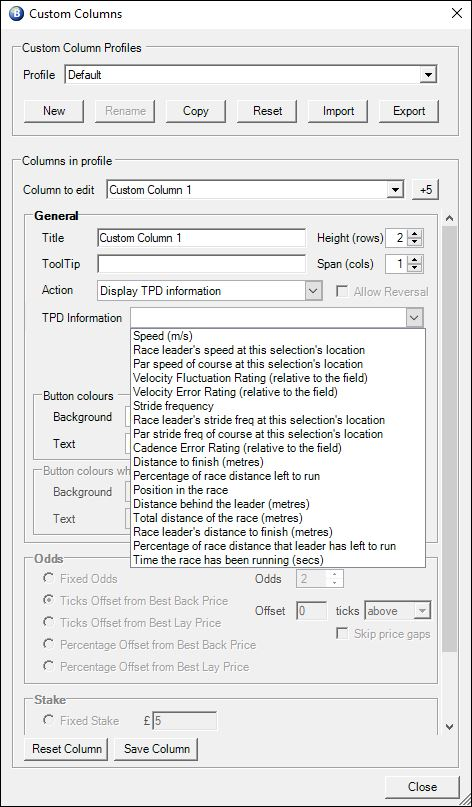Screen dimensions: 472x807
Task: Click the Save Column button
Action: (x=156, y=749)
